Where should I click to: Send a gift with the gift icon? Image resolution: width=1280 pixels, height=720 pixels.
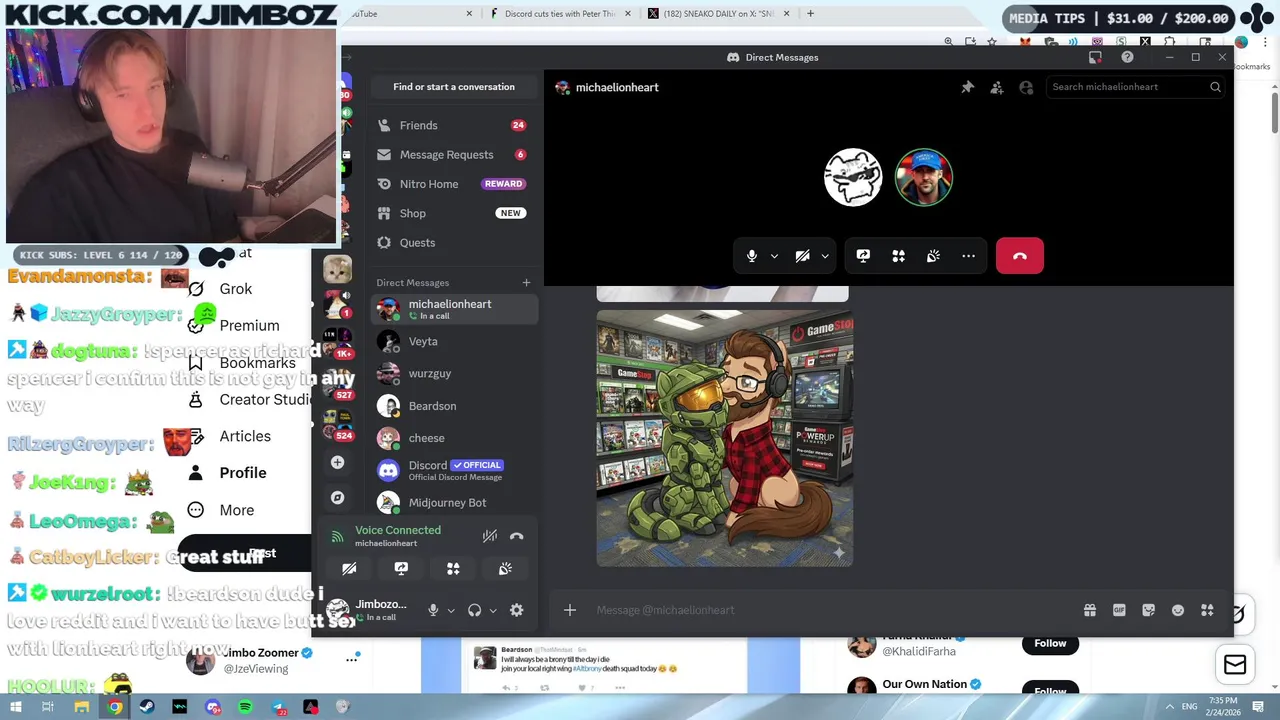pos(1090,610)
